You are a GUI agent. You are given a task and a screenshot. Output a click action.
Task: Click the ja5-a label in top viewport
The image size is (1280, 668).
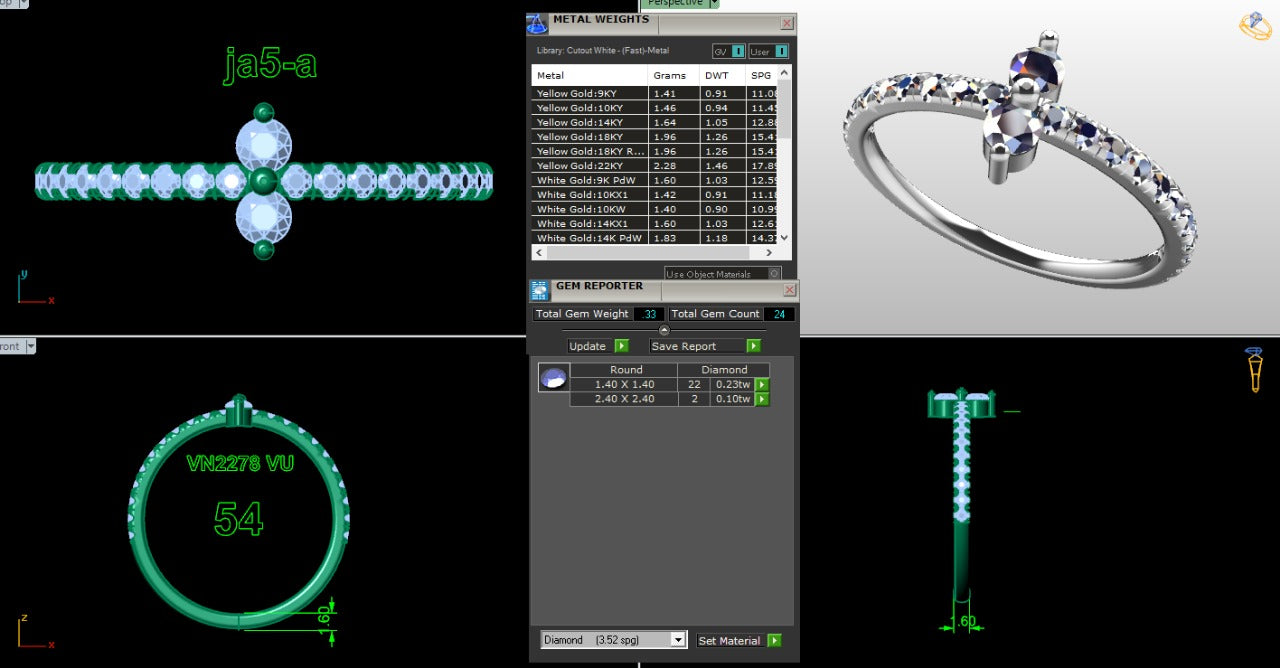(x=271, y=64)
